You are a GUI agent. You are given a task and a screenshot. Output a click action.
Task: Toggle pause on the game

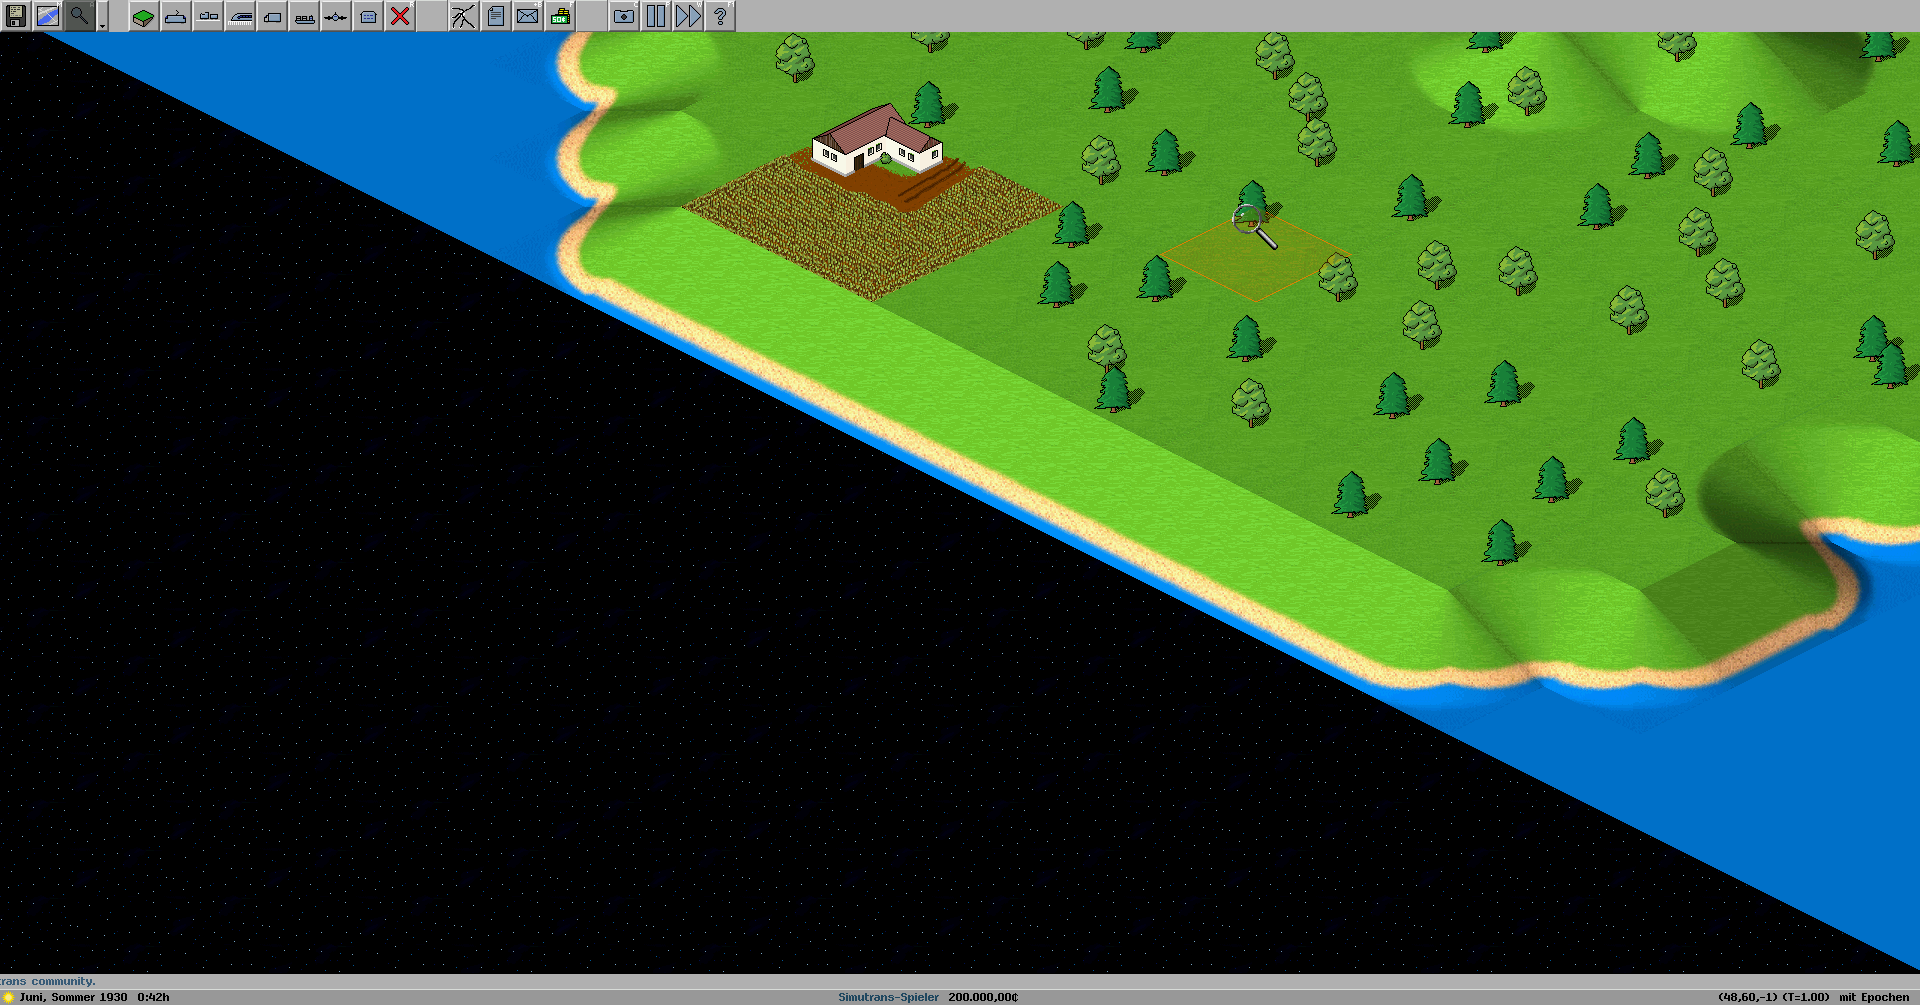pyautogui.click(x=656, y=16)
